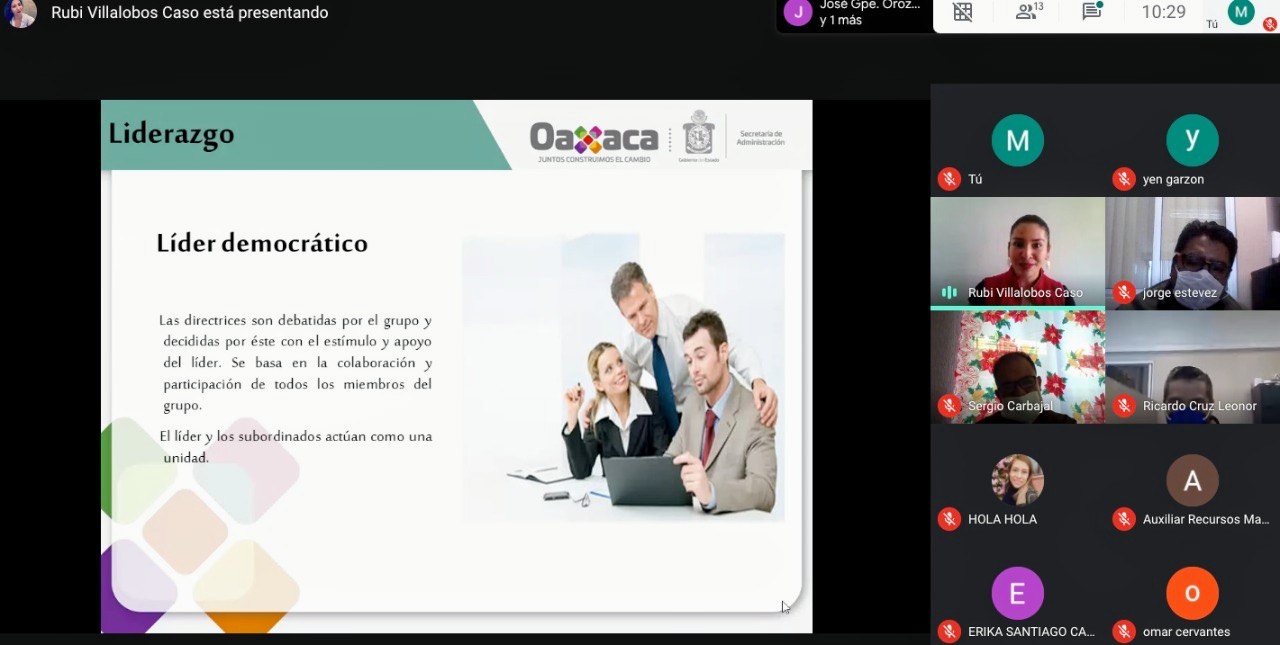Click the grid layout icon in top bar

(962, 12)
